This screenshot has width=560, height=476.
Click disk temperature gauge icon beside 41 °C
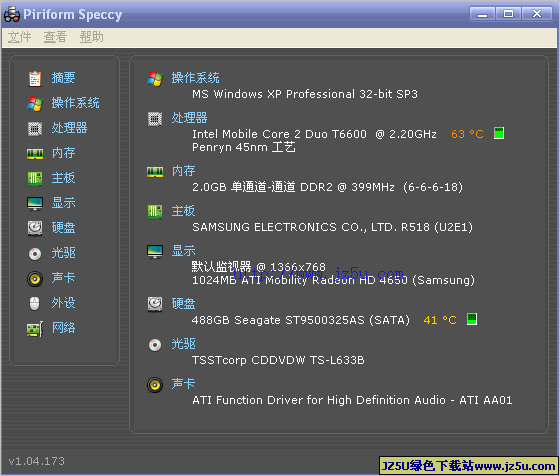pos(472,319)
